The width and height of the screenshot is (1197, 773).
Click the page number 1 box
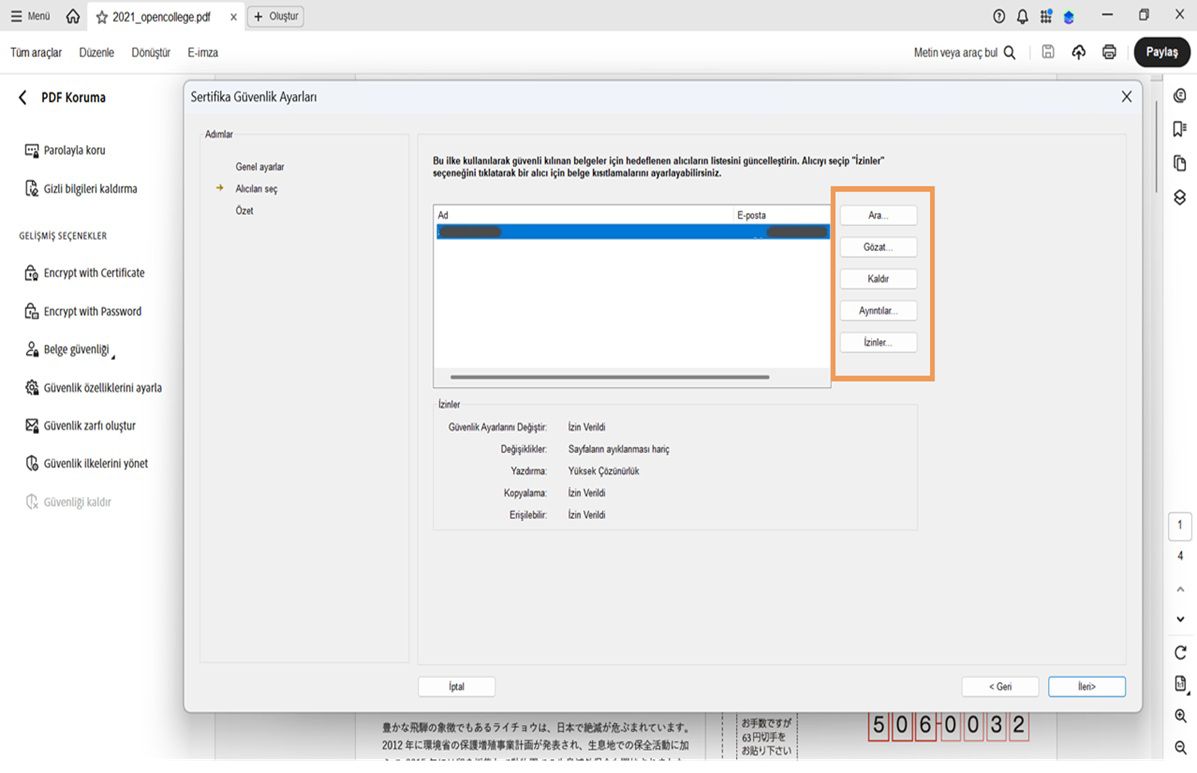click(x=1179, y=526)
